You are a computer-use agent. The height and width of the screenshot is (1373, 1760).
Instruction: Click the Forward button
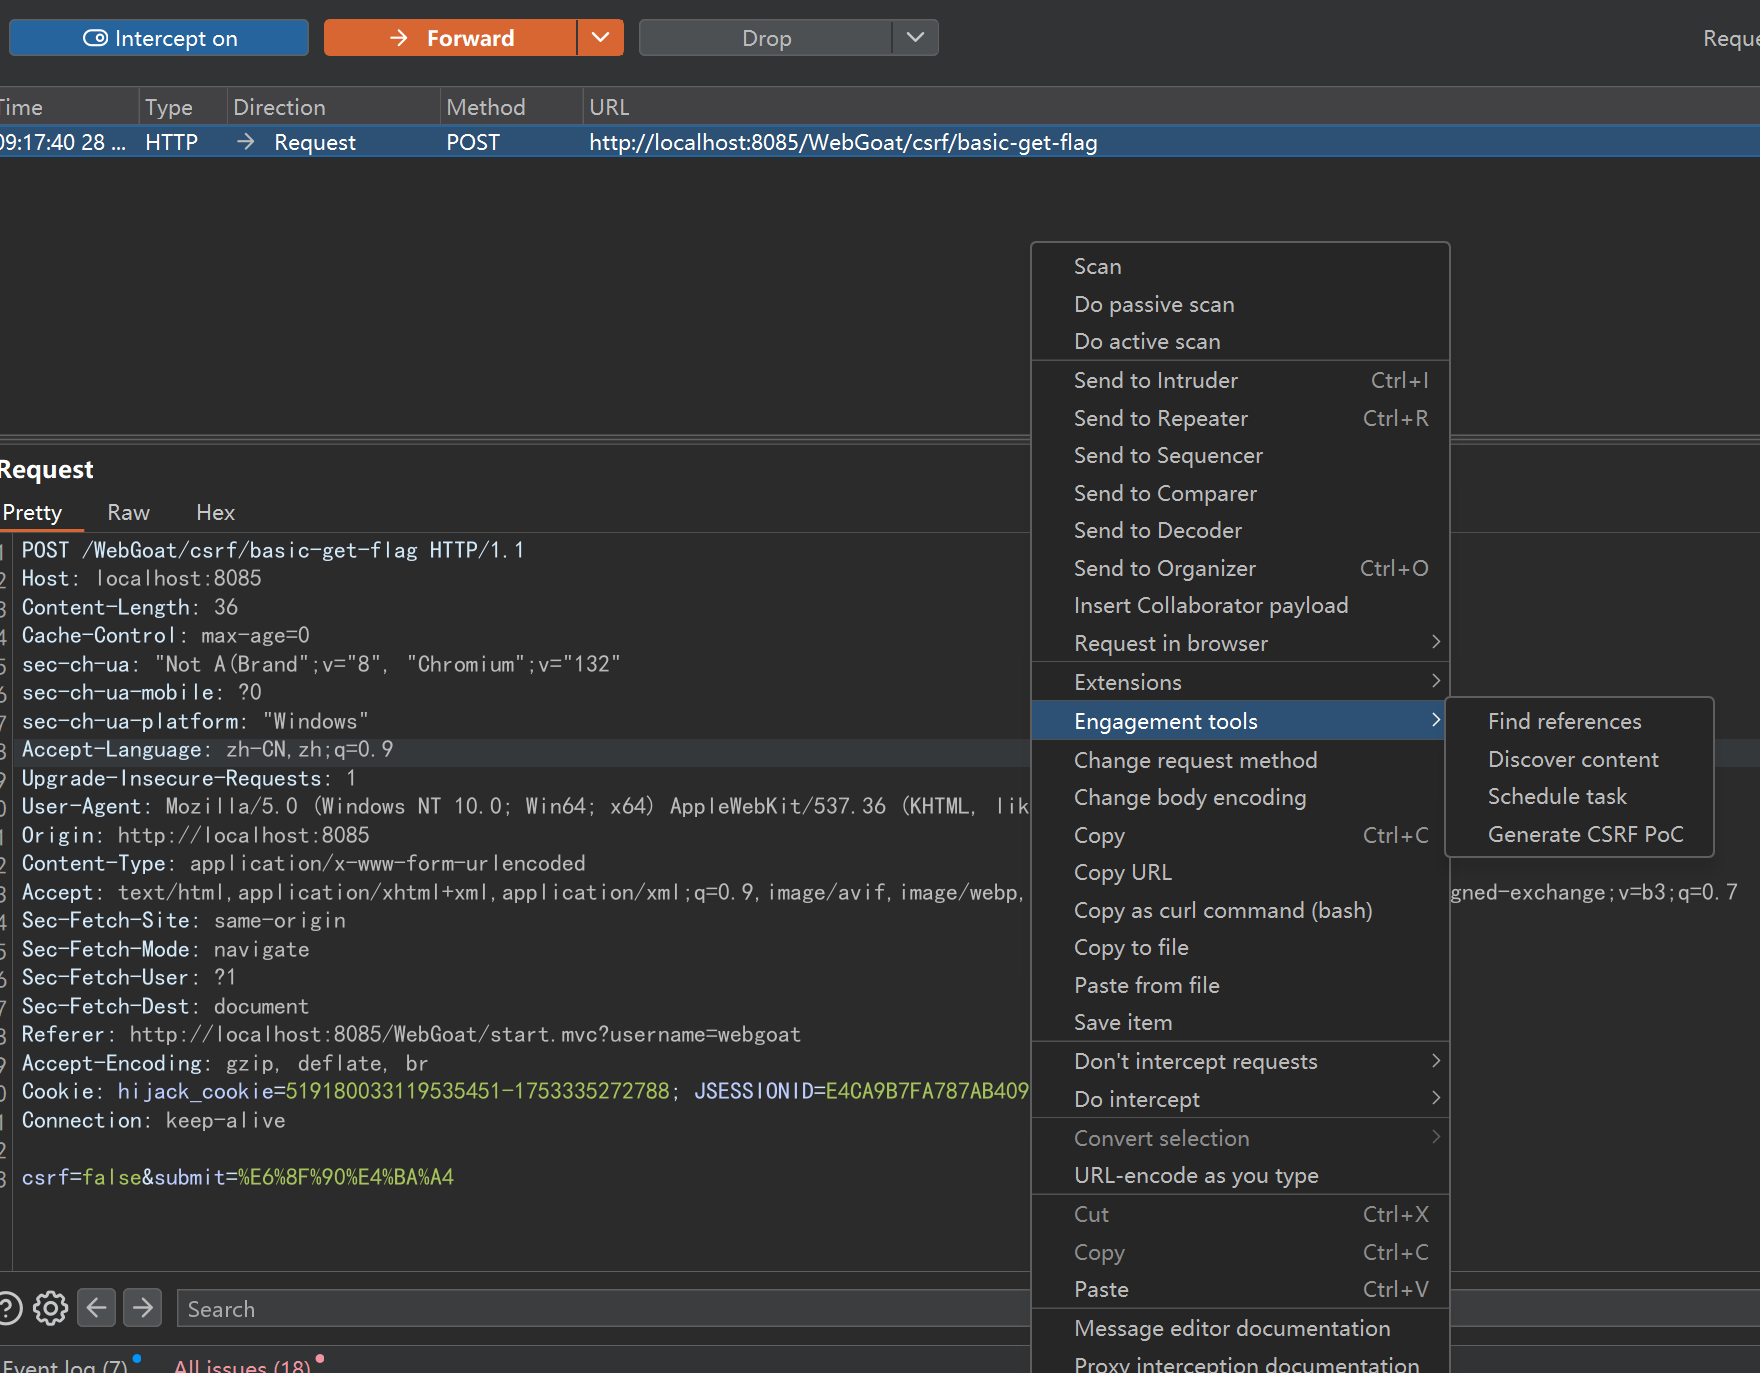click(x=450, y=38)
